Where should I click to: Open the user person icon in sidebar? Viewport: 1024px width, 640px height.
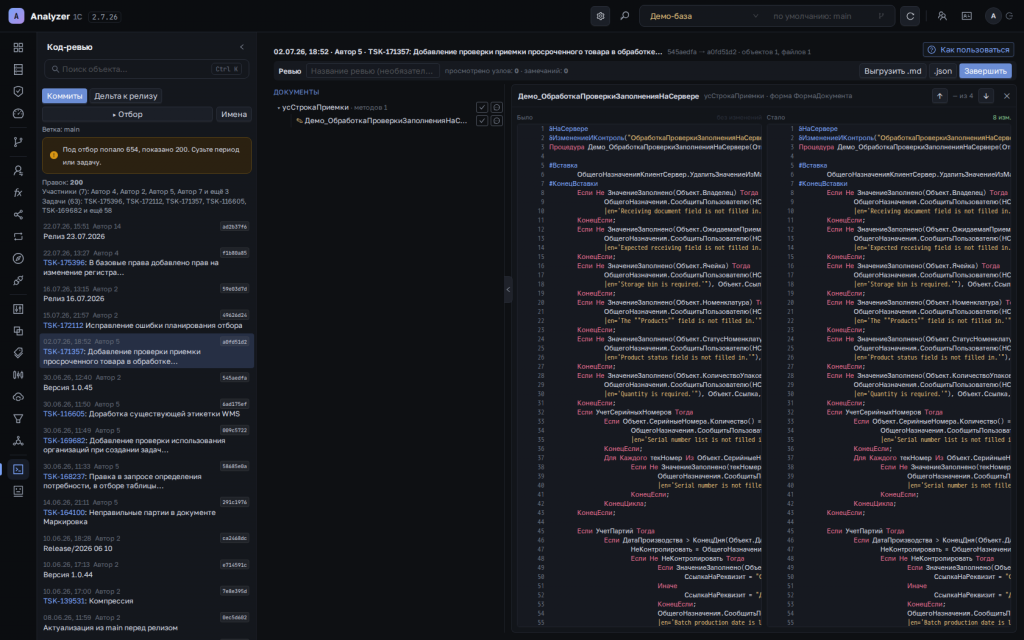click(x=18, y=170)
